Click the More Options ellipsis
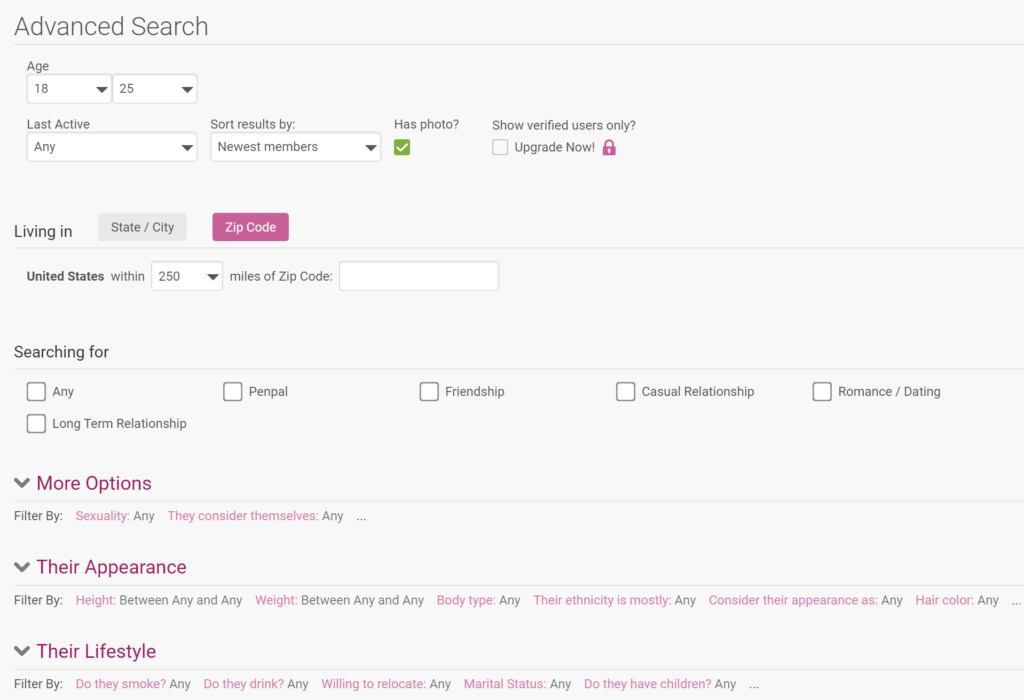 tap(361, 517)
